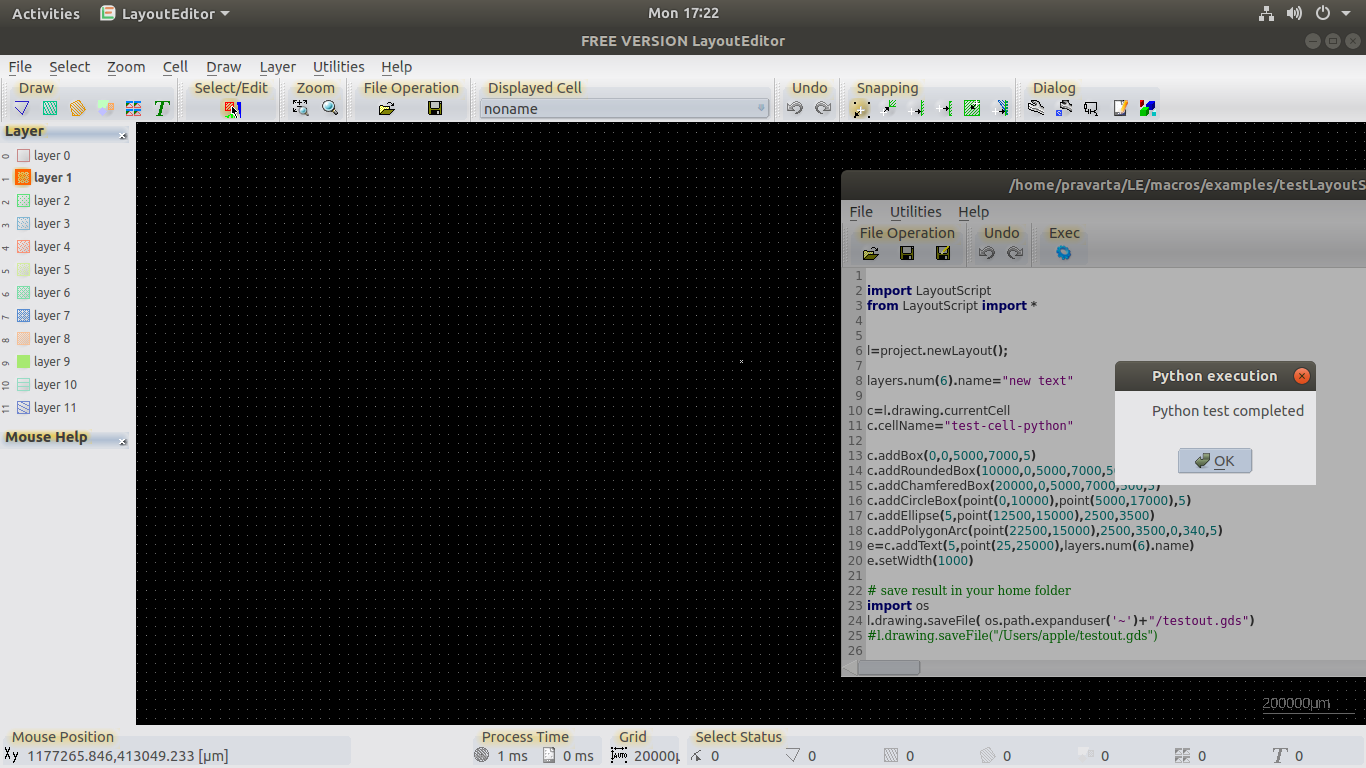The width and height of the screenshot is (1366, 768).
Task: Redo action in main toolbar
Action: pyautogui.click(x=823, y=108)
